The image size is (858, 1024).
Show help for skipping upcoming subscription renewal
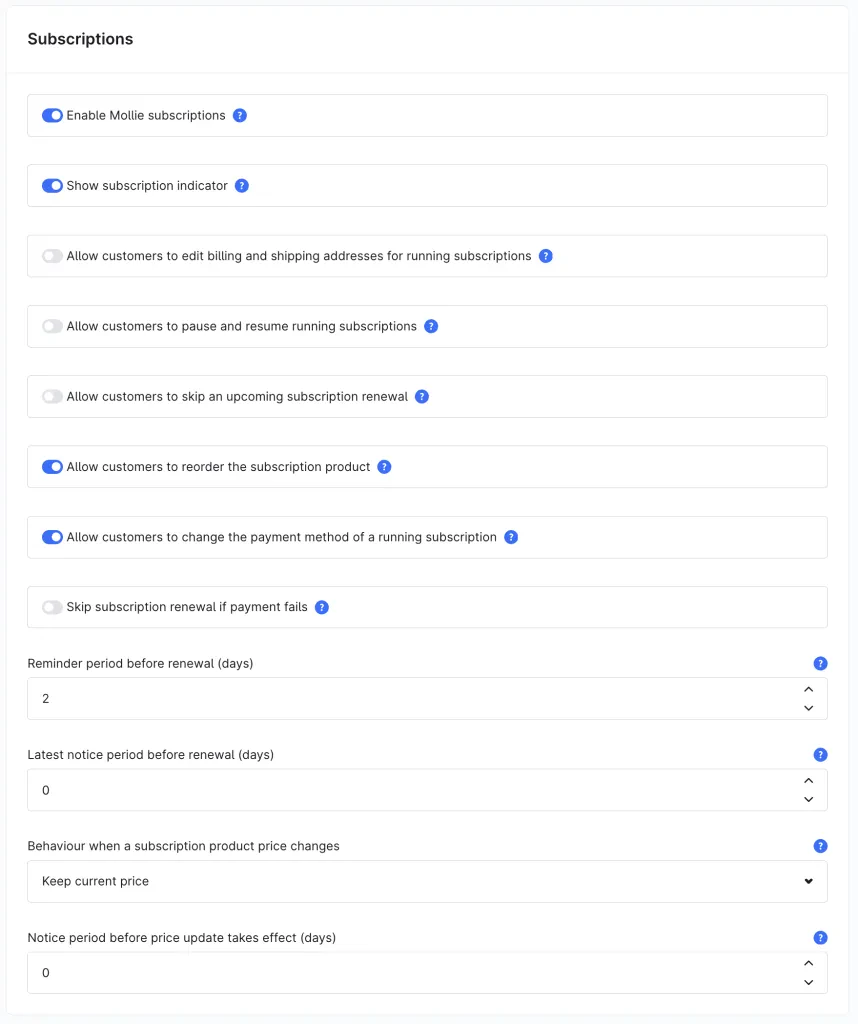[422, 396]
